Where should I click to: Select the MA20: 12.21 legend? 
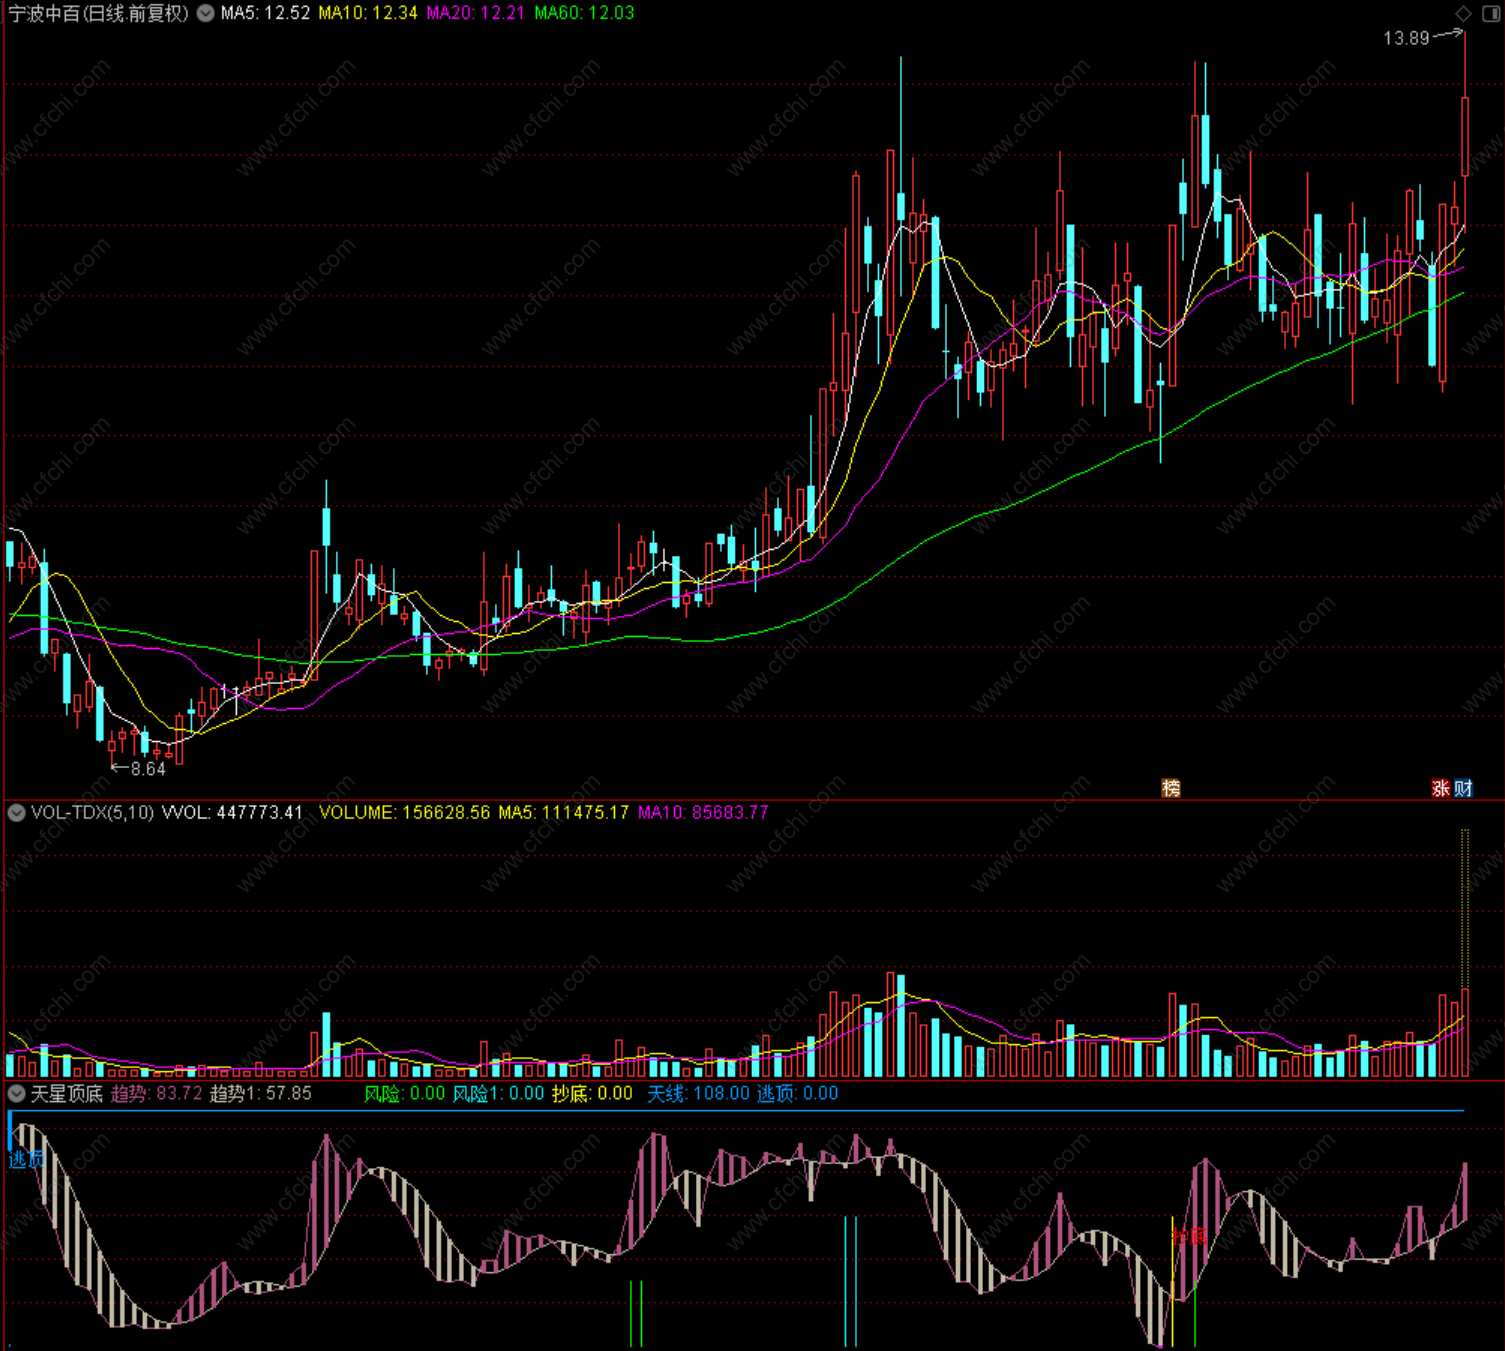[x=476, y=13]
